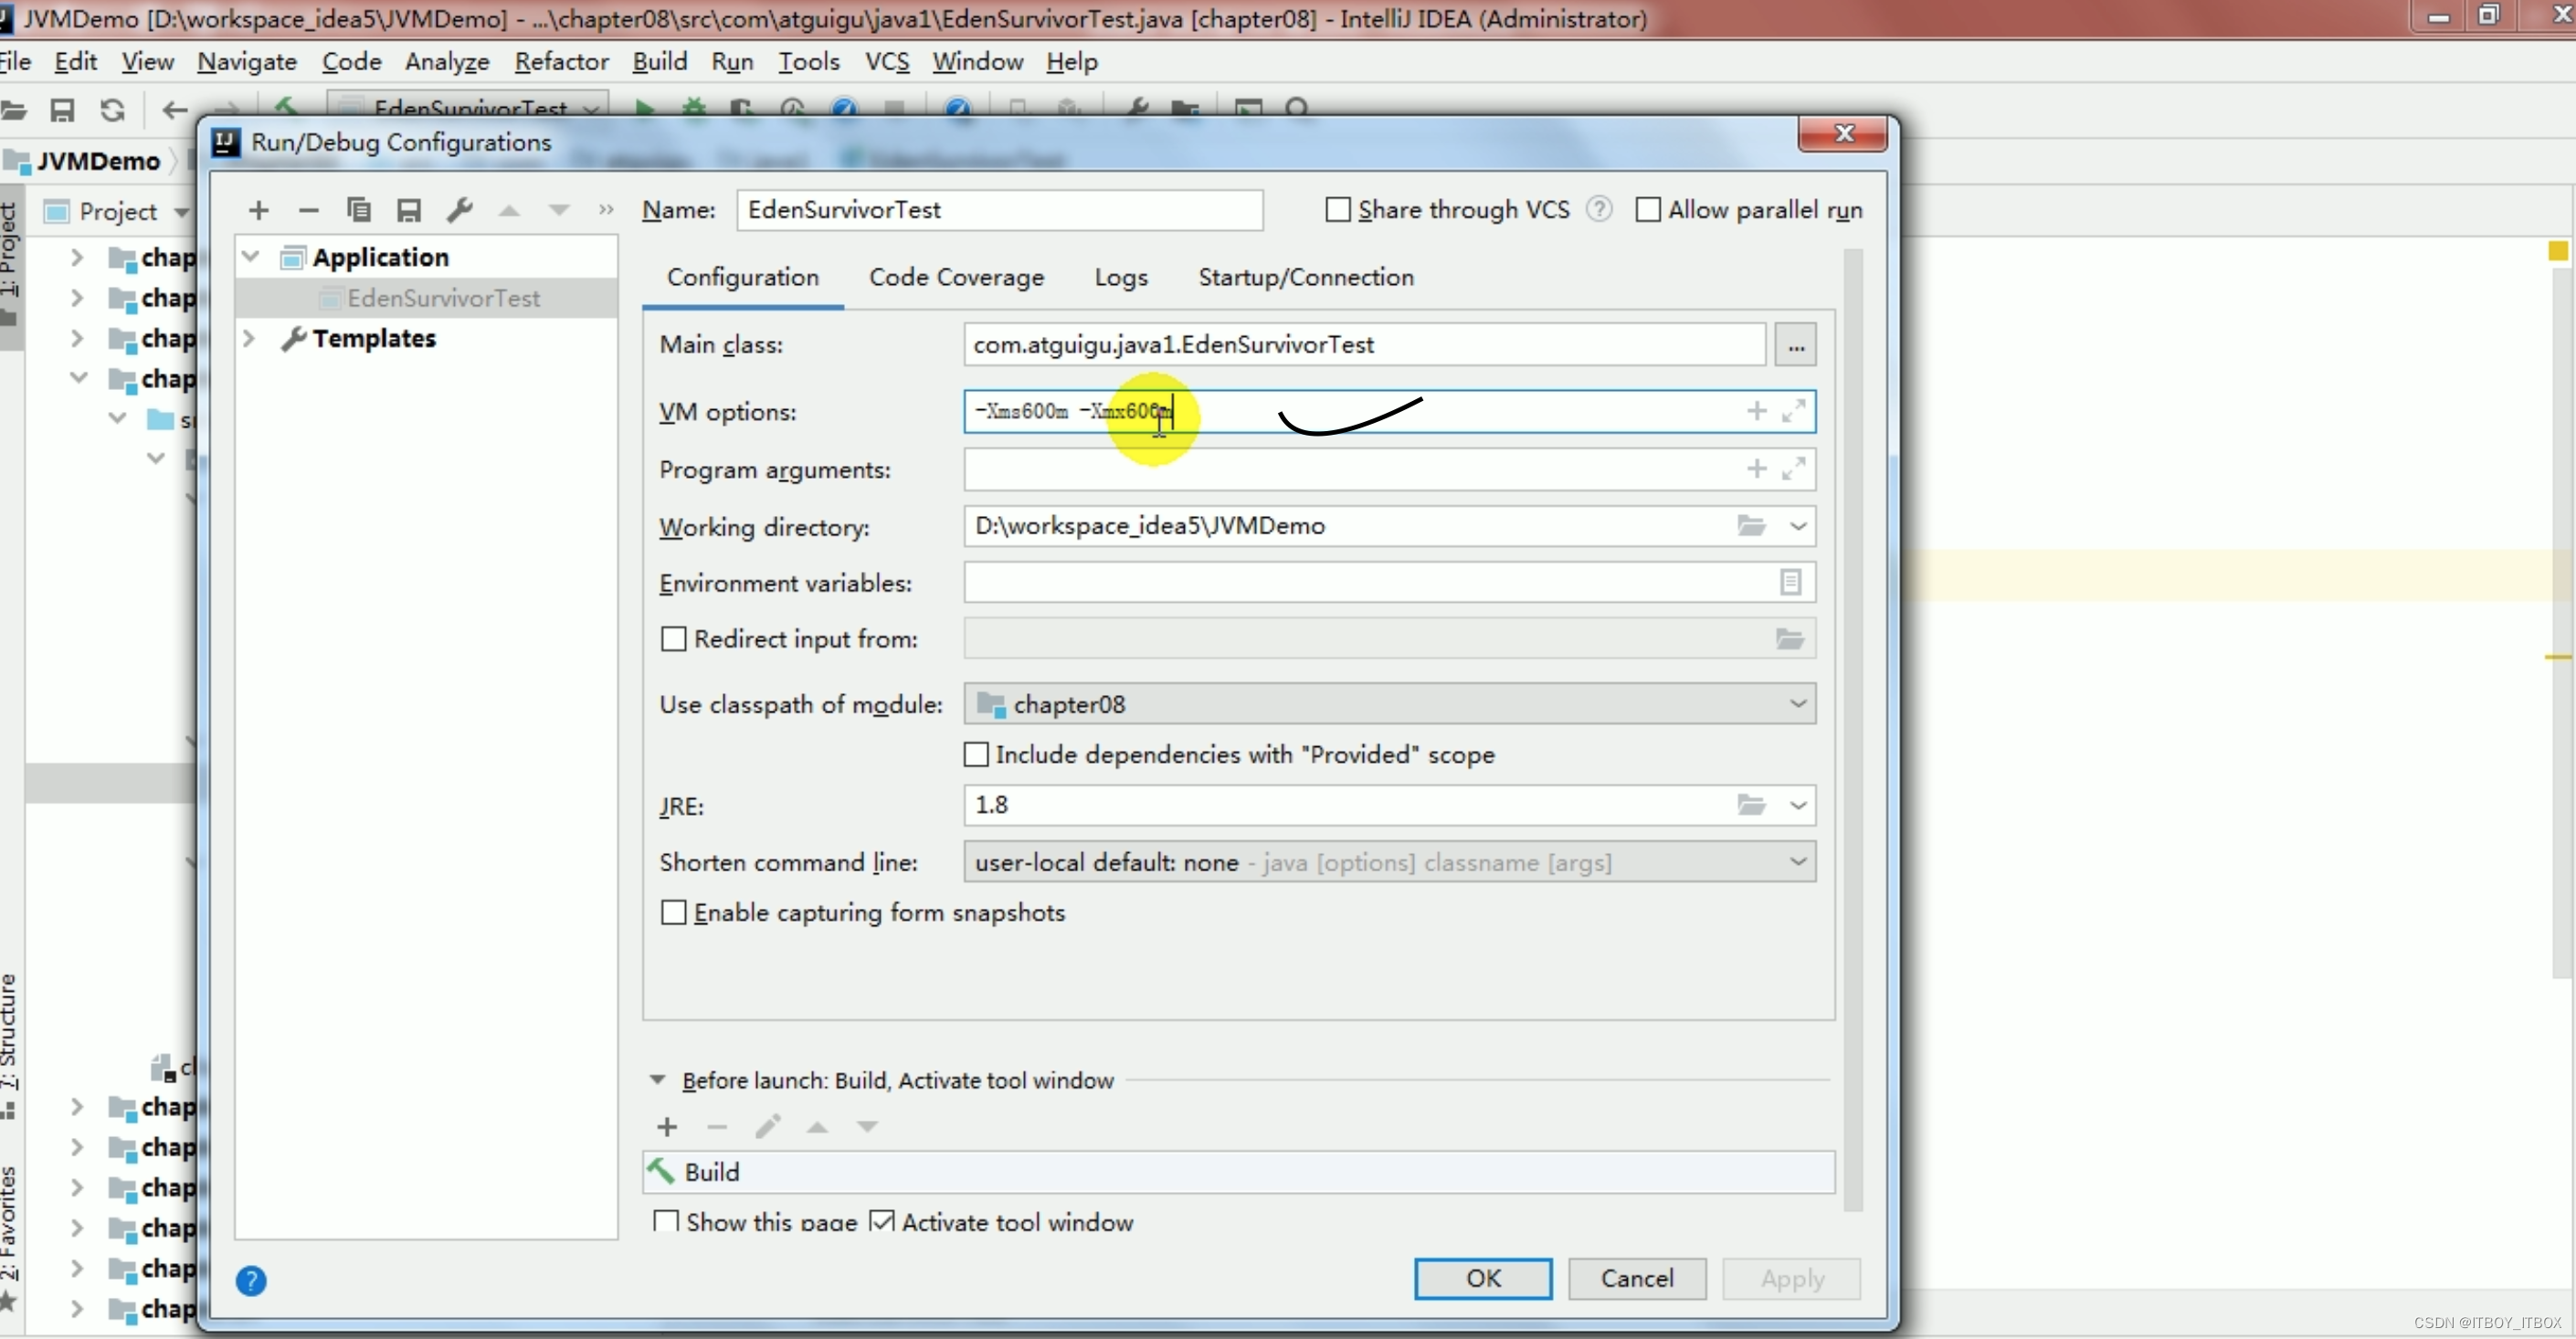Click the blue help question mark icon

pos(251,1281)
